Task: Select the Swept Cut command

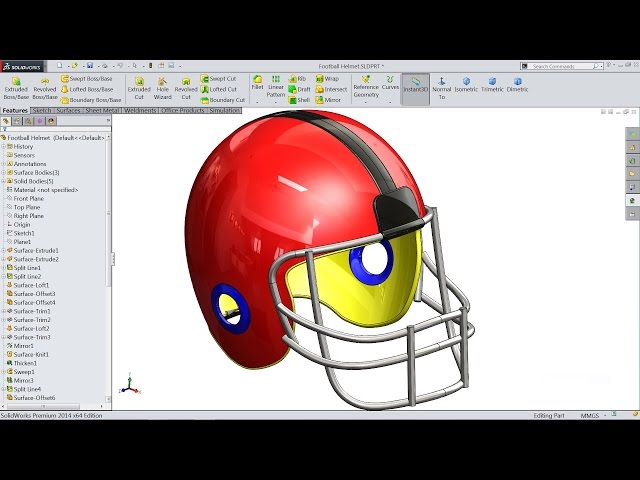Action: 218,78
